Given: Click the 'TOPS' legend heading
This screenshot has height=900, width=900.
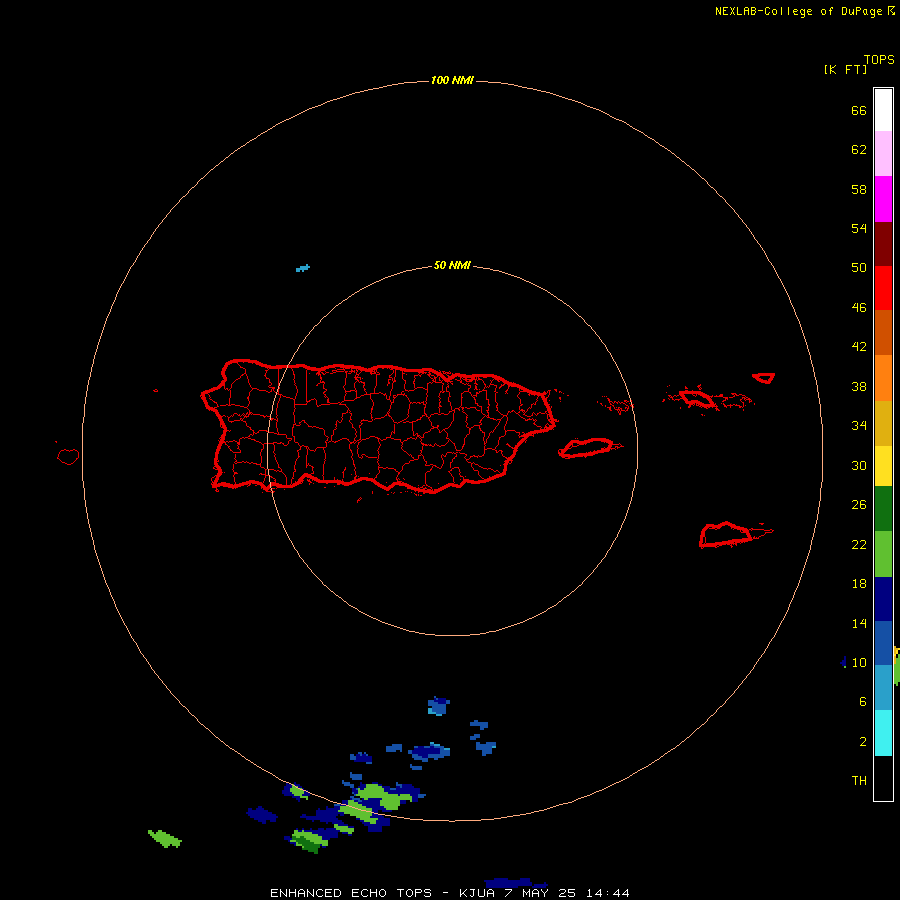Looking at the screenshot, I should [879, 59].
